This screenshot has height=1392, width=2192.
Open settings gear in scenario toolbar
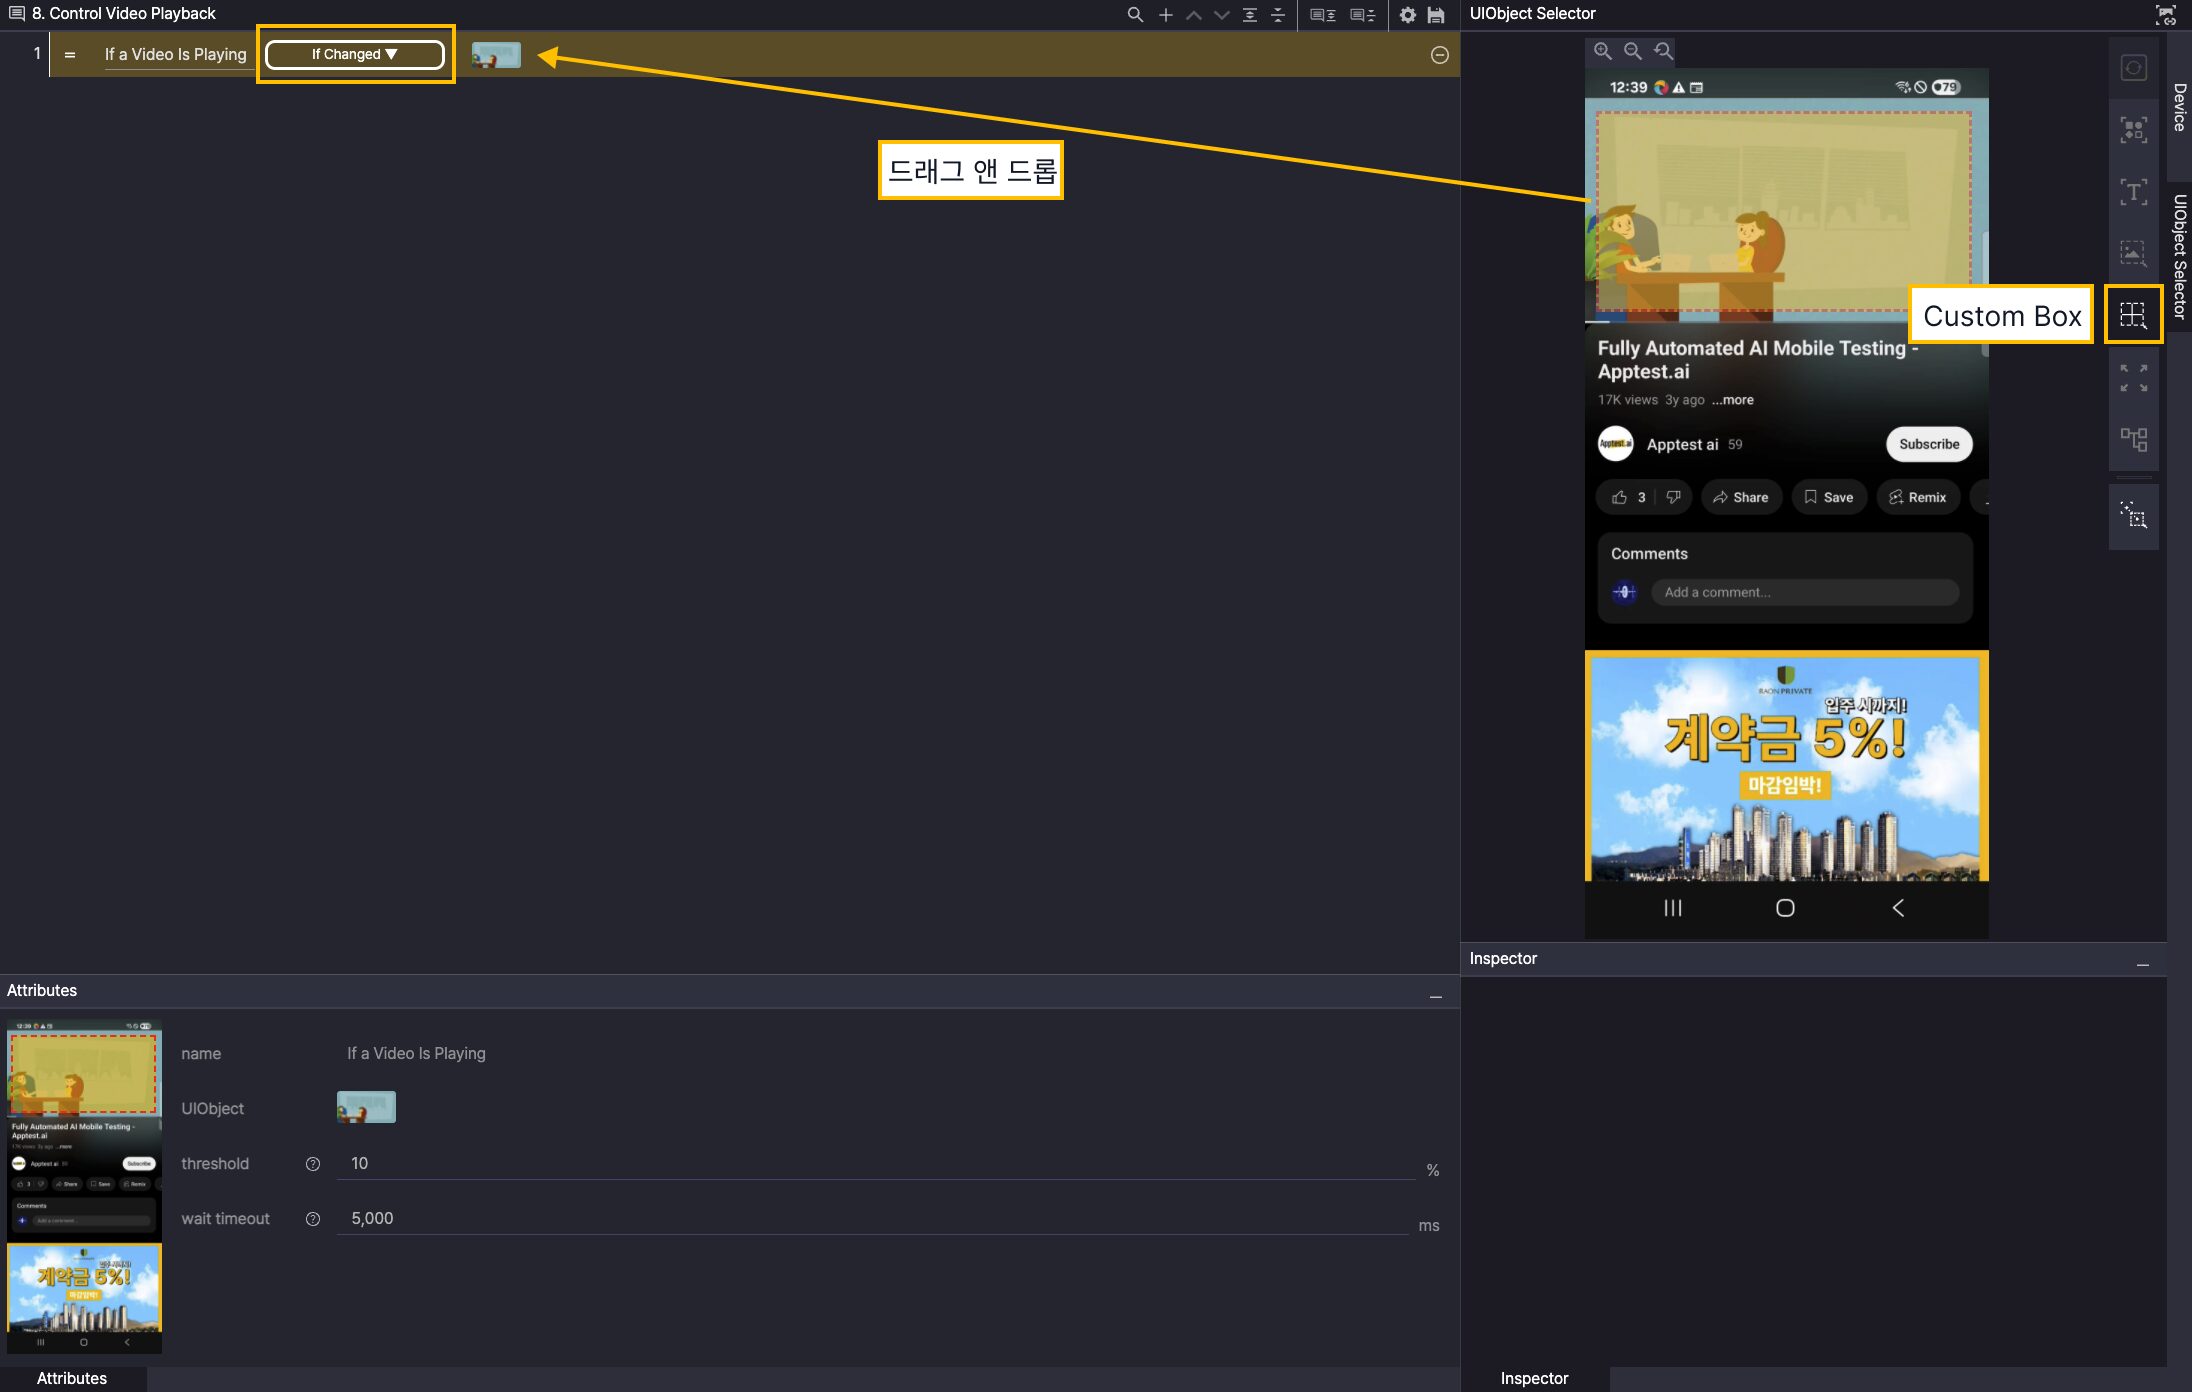tap(1407, 15)
